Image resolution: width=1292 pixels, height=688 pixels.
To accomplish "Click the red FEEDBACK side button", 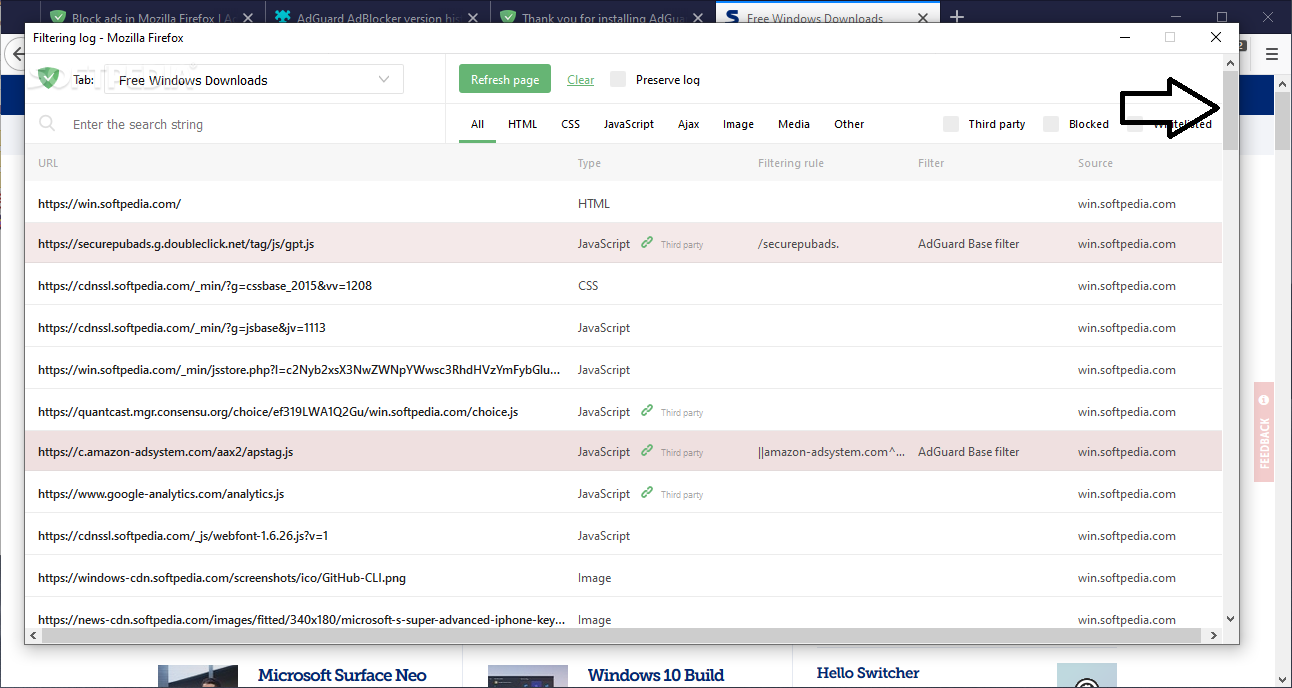I will click(x=1264, y=432).
